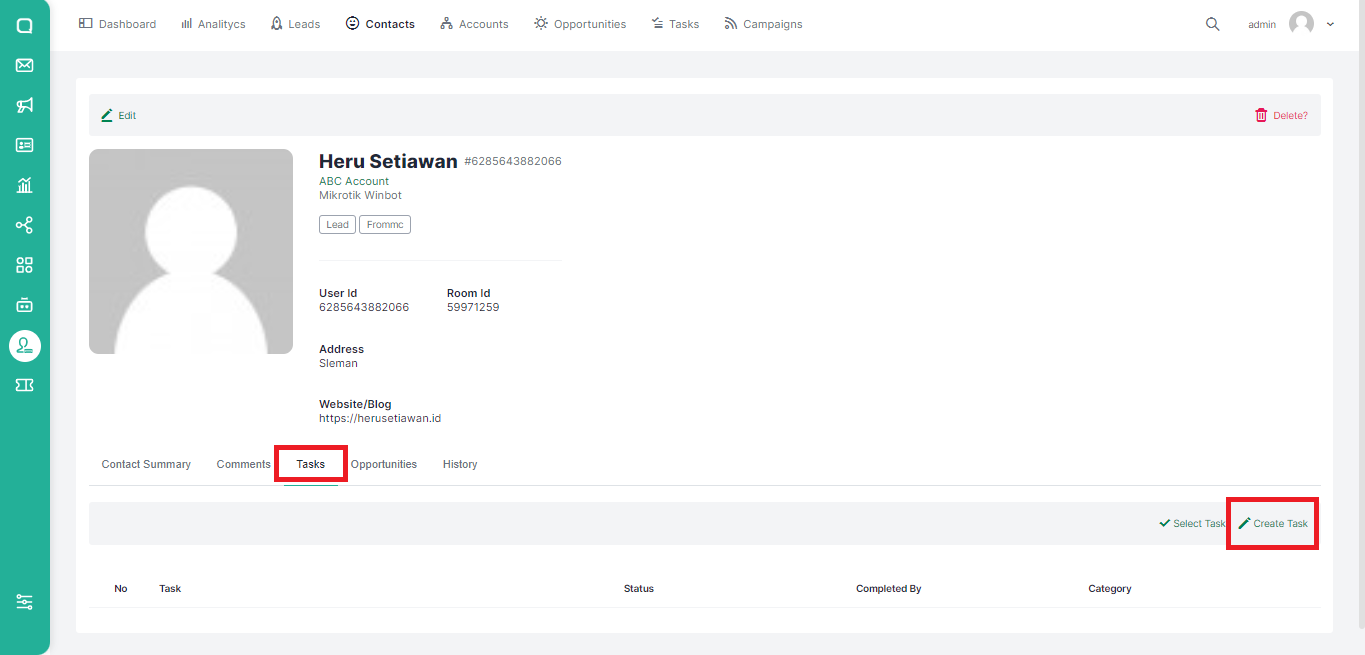The image size is (1365, 655).
Task: Open the robot bot icon in the sidebar
Action: coord(25,305)
